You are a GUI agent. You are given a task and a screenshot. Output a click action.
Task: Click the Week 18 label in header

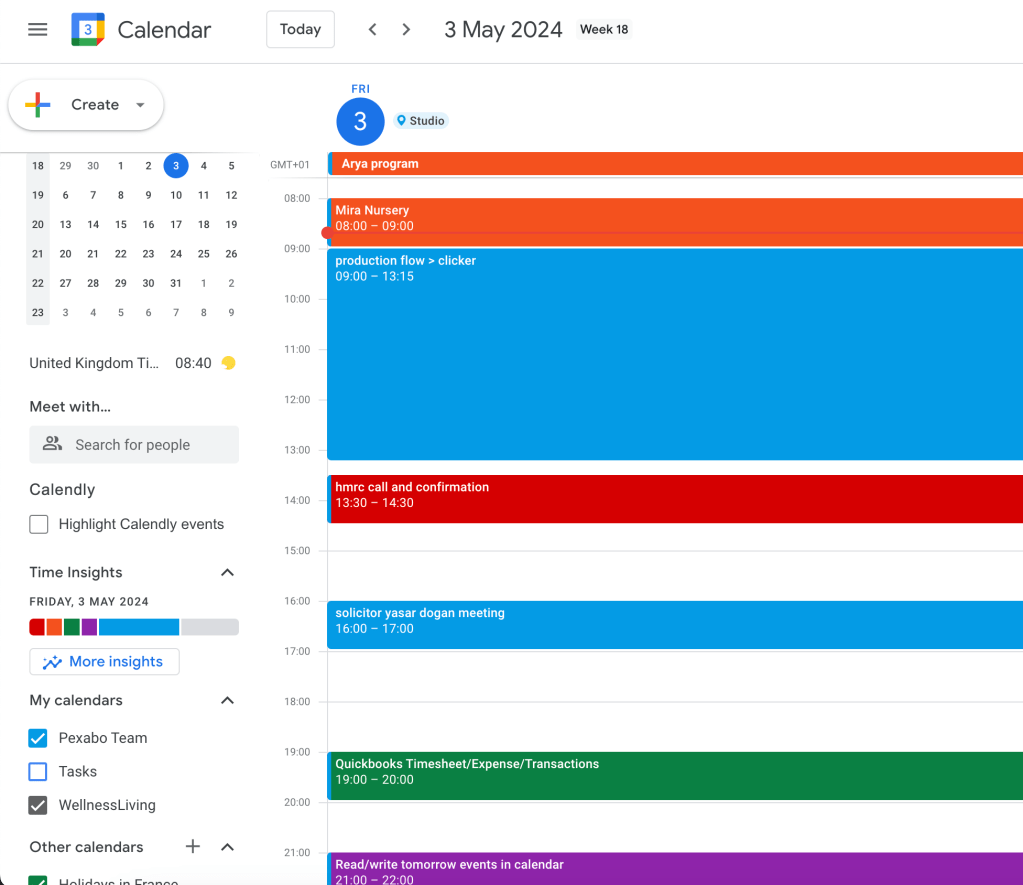tap(604, 29)
